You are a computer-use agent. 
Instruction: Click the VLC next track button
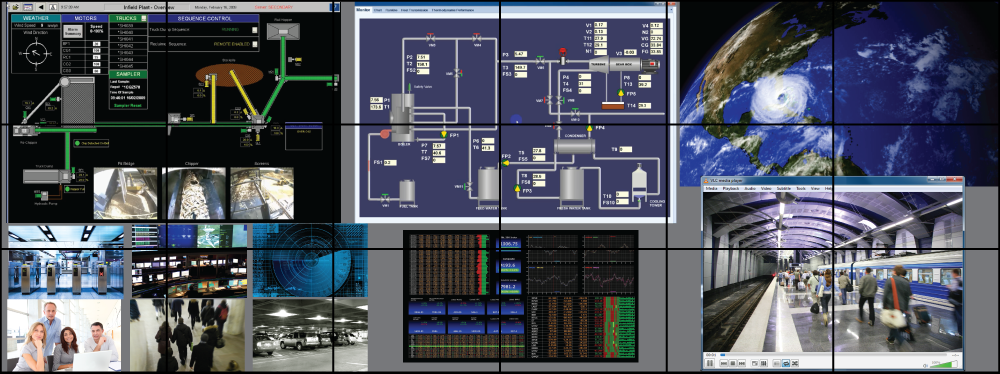[742, 363]
